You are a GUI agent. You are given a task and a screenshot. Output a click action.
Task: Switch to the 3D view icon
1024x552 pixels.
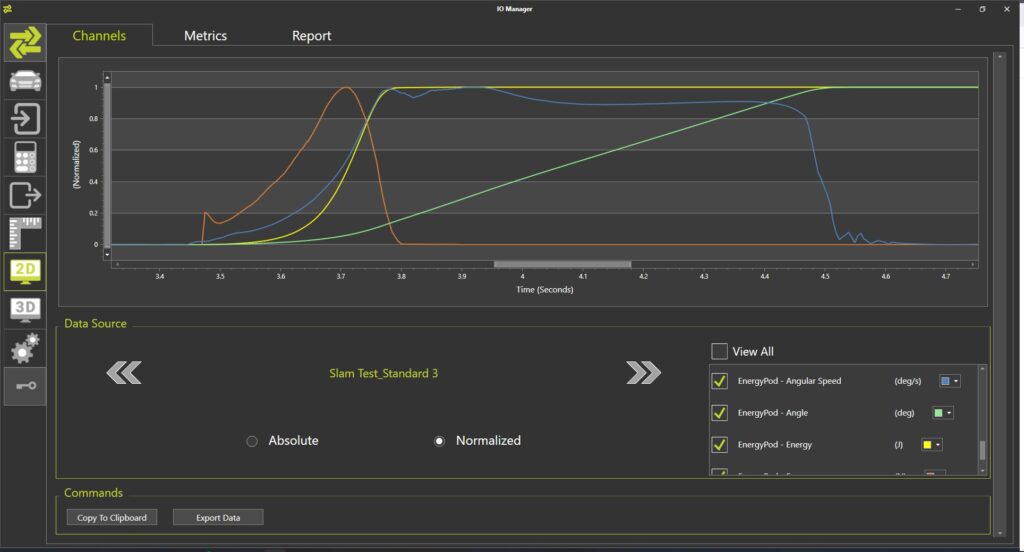pyautogui.click(x=25, y=309)
